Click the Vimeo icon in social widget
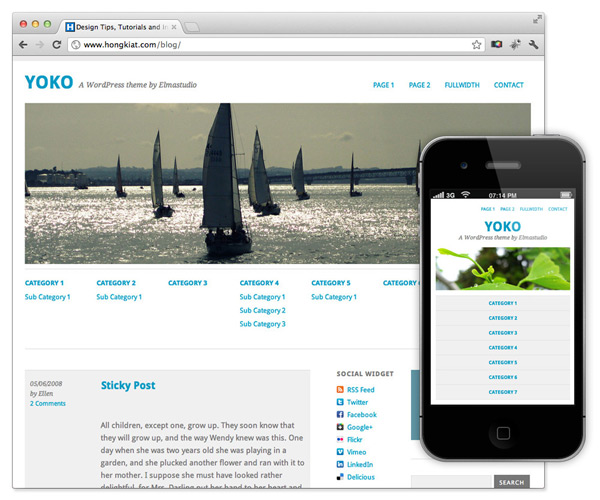Screen dimensions: 600x500 [340, 452]
